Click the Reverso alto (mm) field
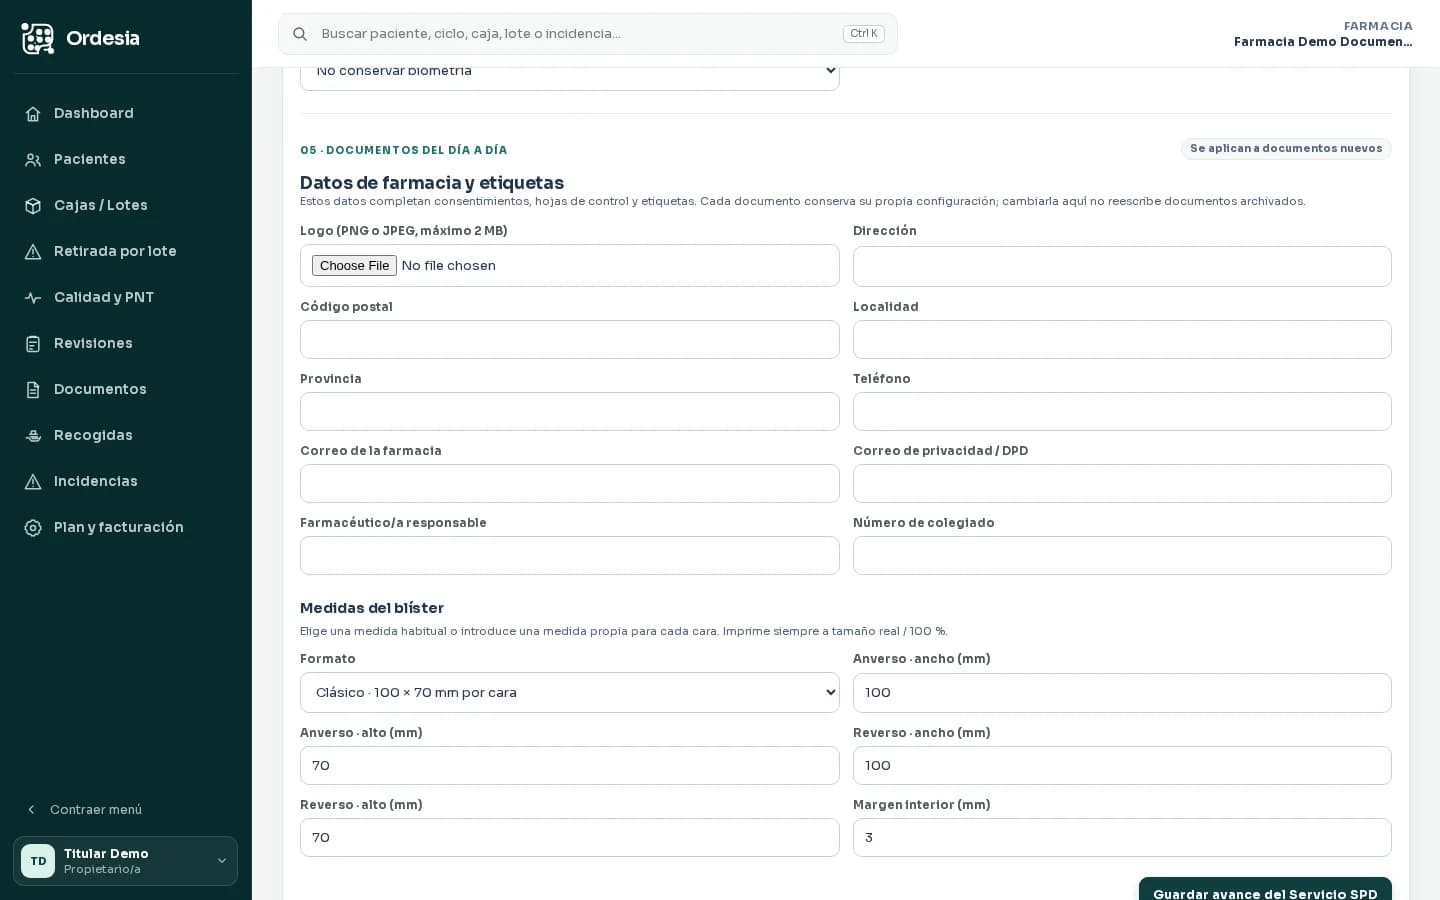Image resolution: width=1440 pixels, height=900 pixels. click(570, 838)
